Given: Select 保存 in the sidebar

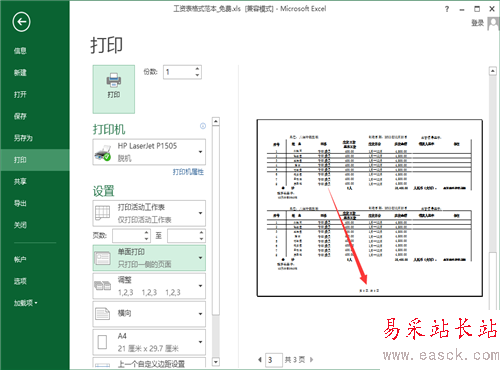Looking at the screenshot, I should 20,116.
